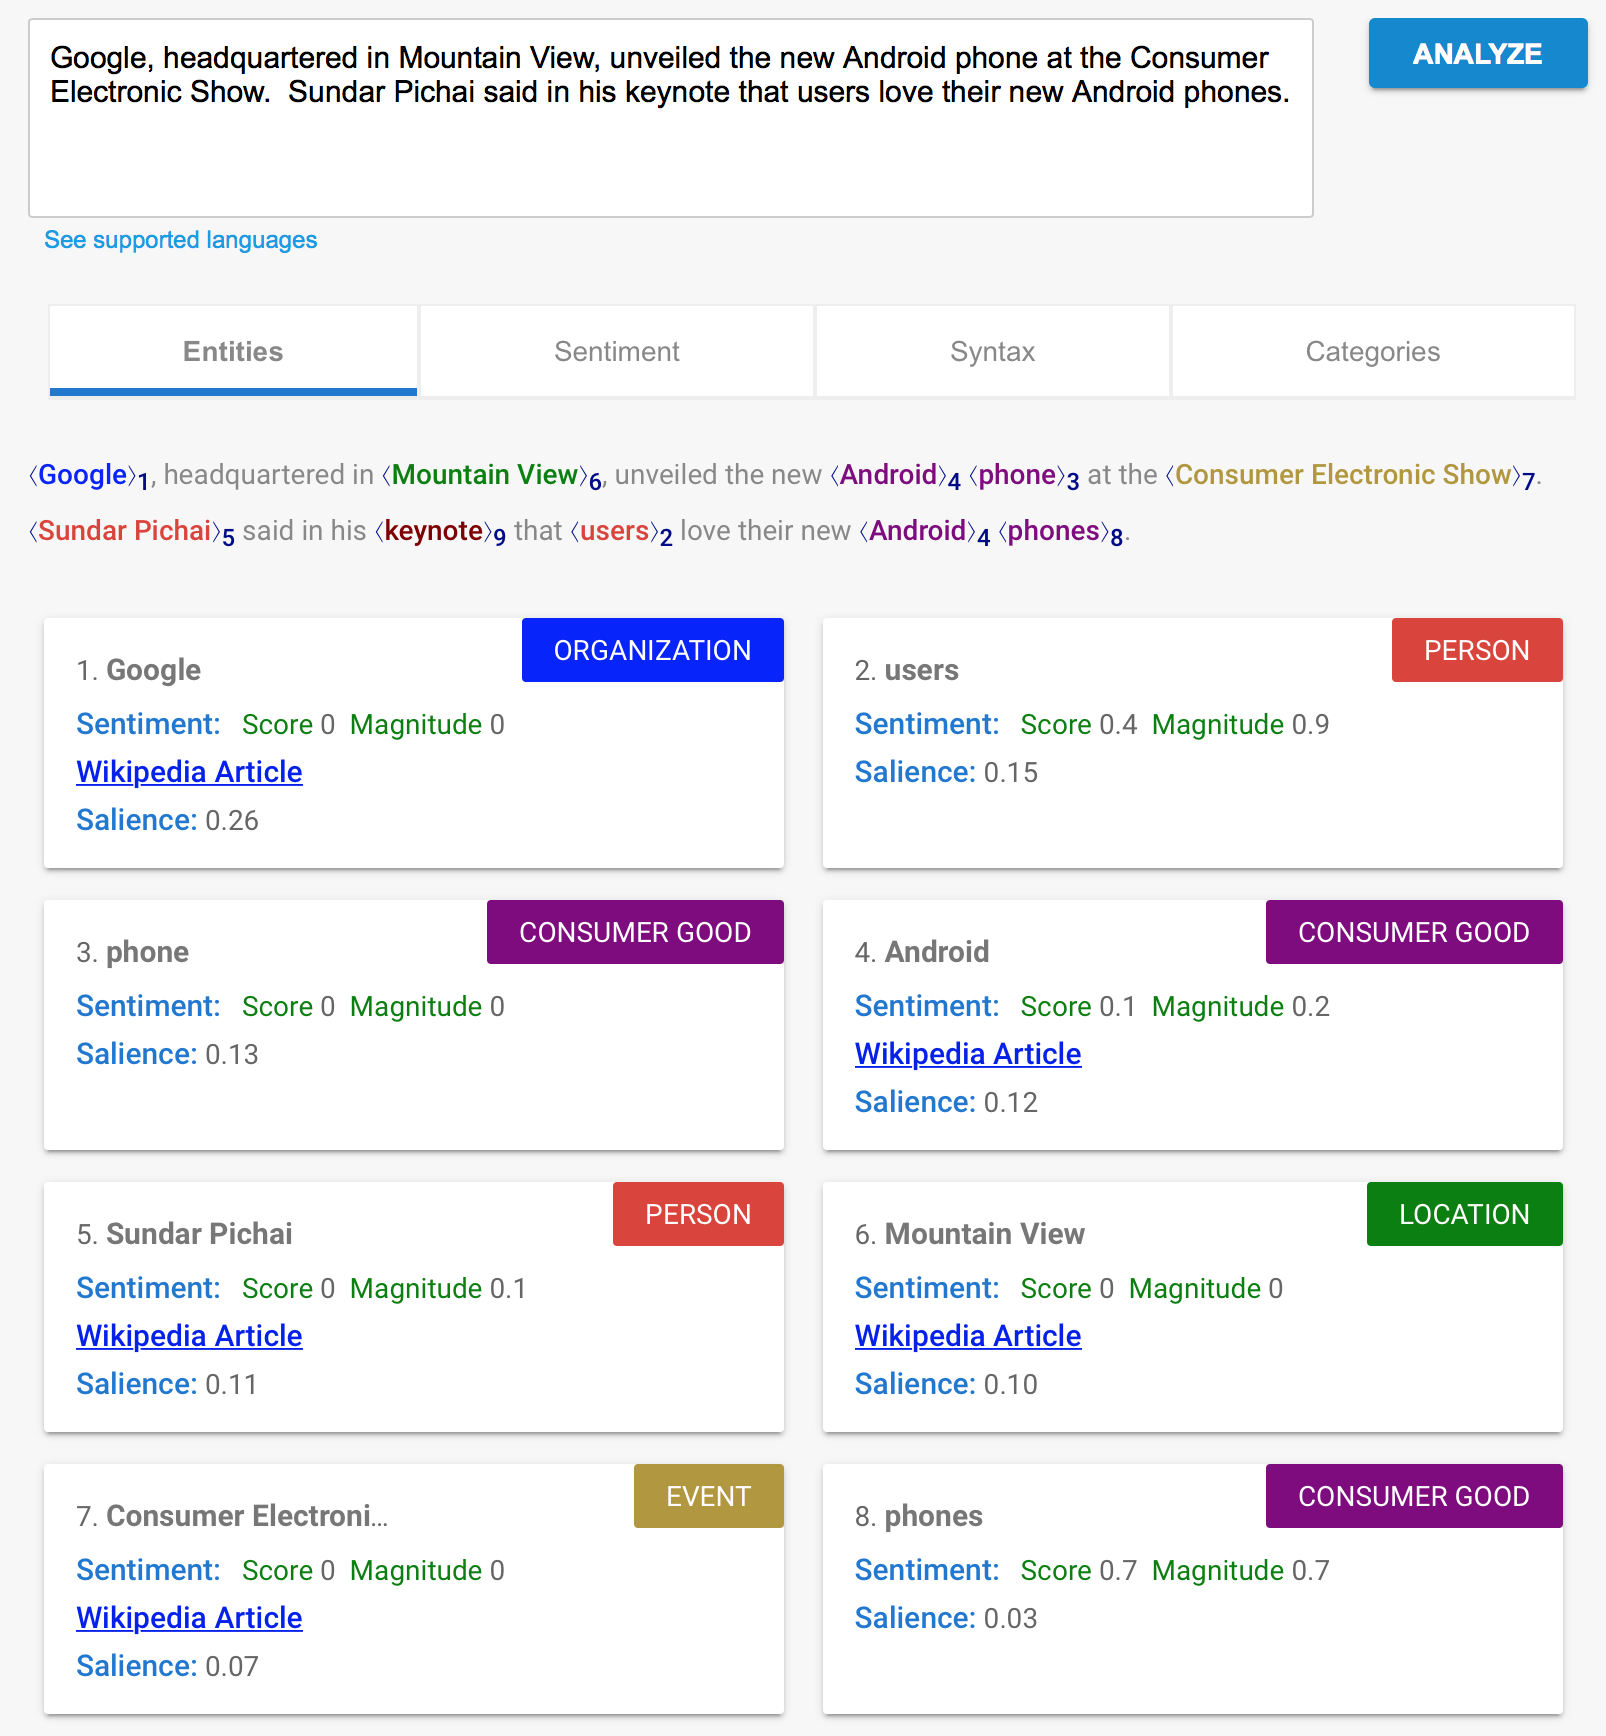Click 'Salience: 0.11' on Sundar Pichai card
The width and height of the screenshot is (1606, 1736).
pos(167,1384)
